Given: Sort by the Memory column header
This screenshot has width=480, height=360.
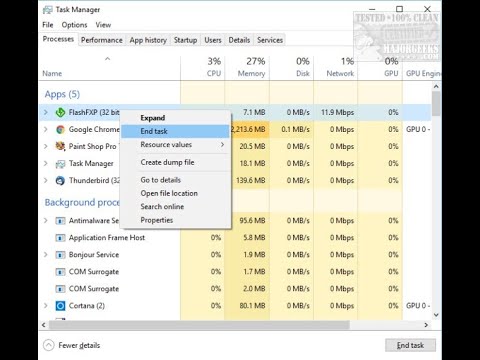Looking at the screenshot, I should click(247, 68).
